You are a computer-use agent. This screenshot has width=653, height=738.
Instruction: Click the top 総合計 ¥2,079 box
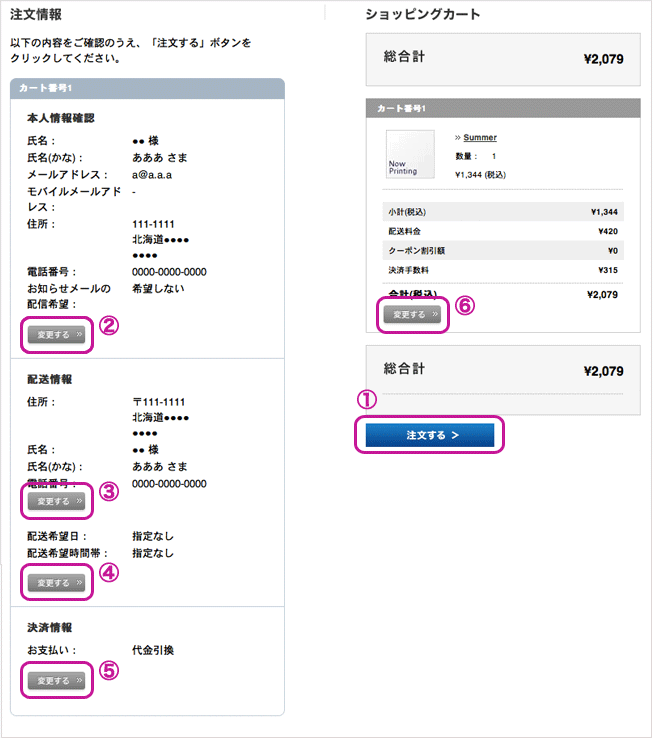click(x=503, y=59)
